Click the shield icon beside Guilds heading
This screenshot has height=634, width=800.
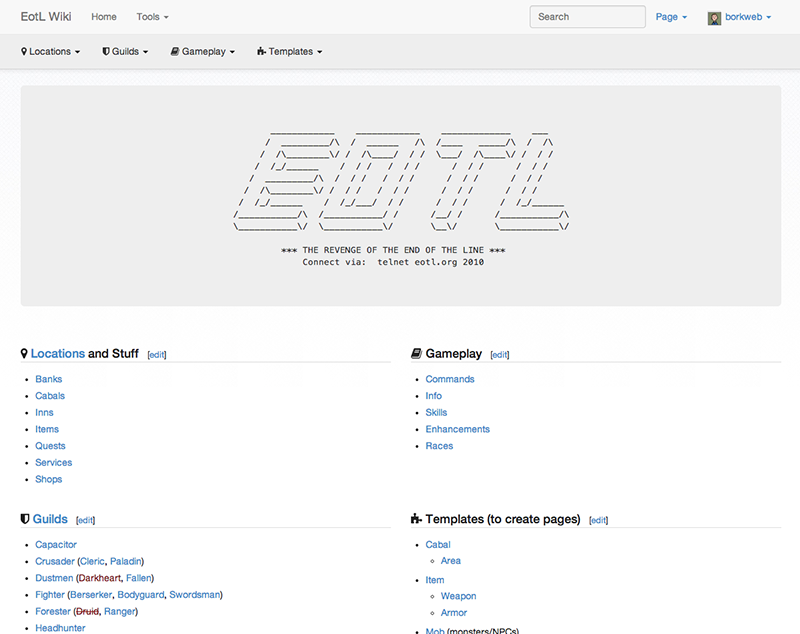[24, 519]
